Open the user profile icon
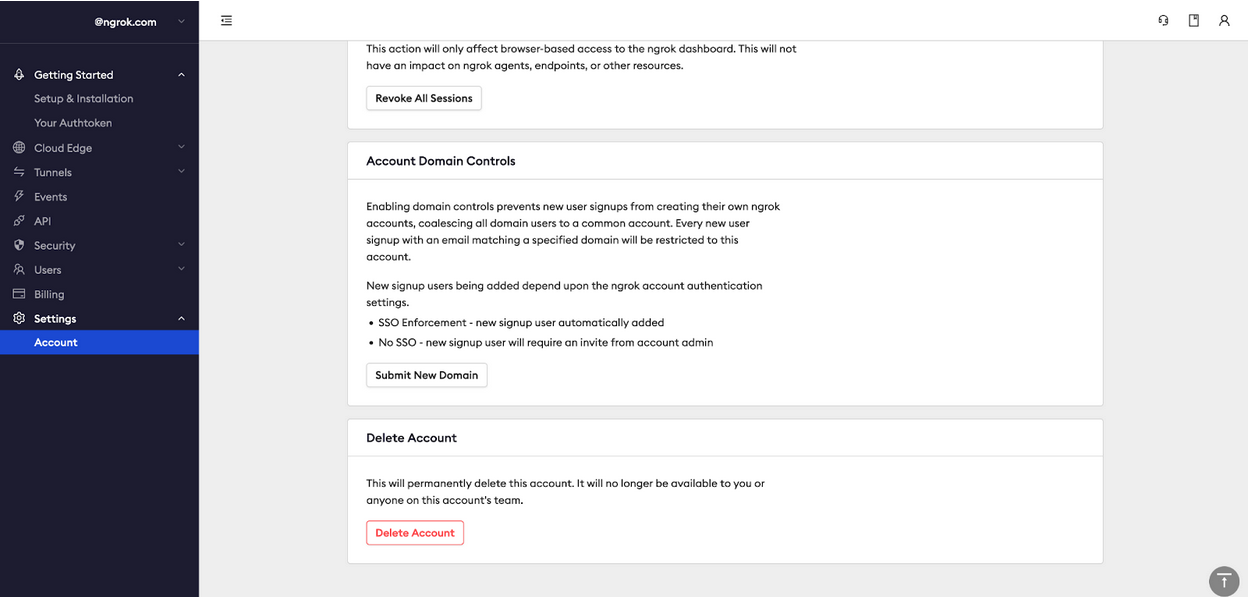This screenshot has height=597, width=1250. [1224, 19]
